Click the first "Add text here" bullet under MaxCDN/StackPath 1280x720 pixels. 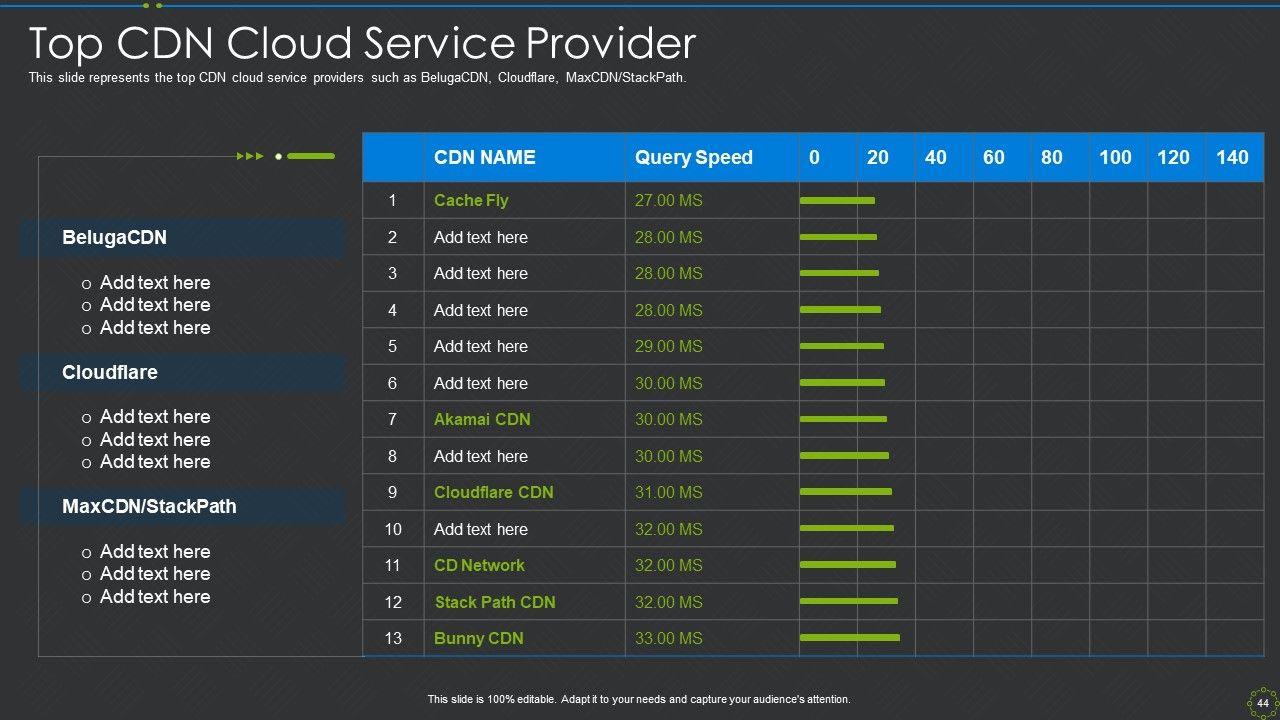(x=155, y=552)
